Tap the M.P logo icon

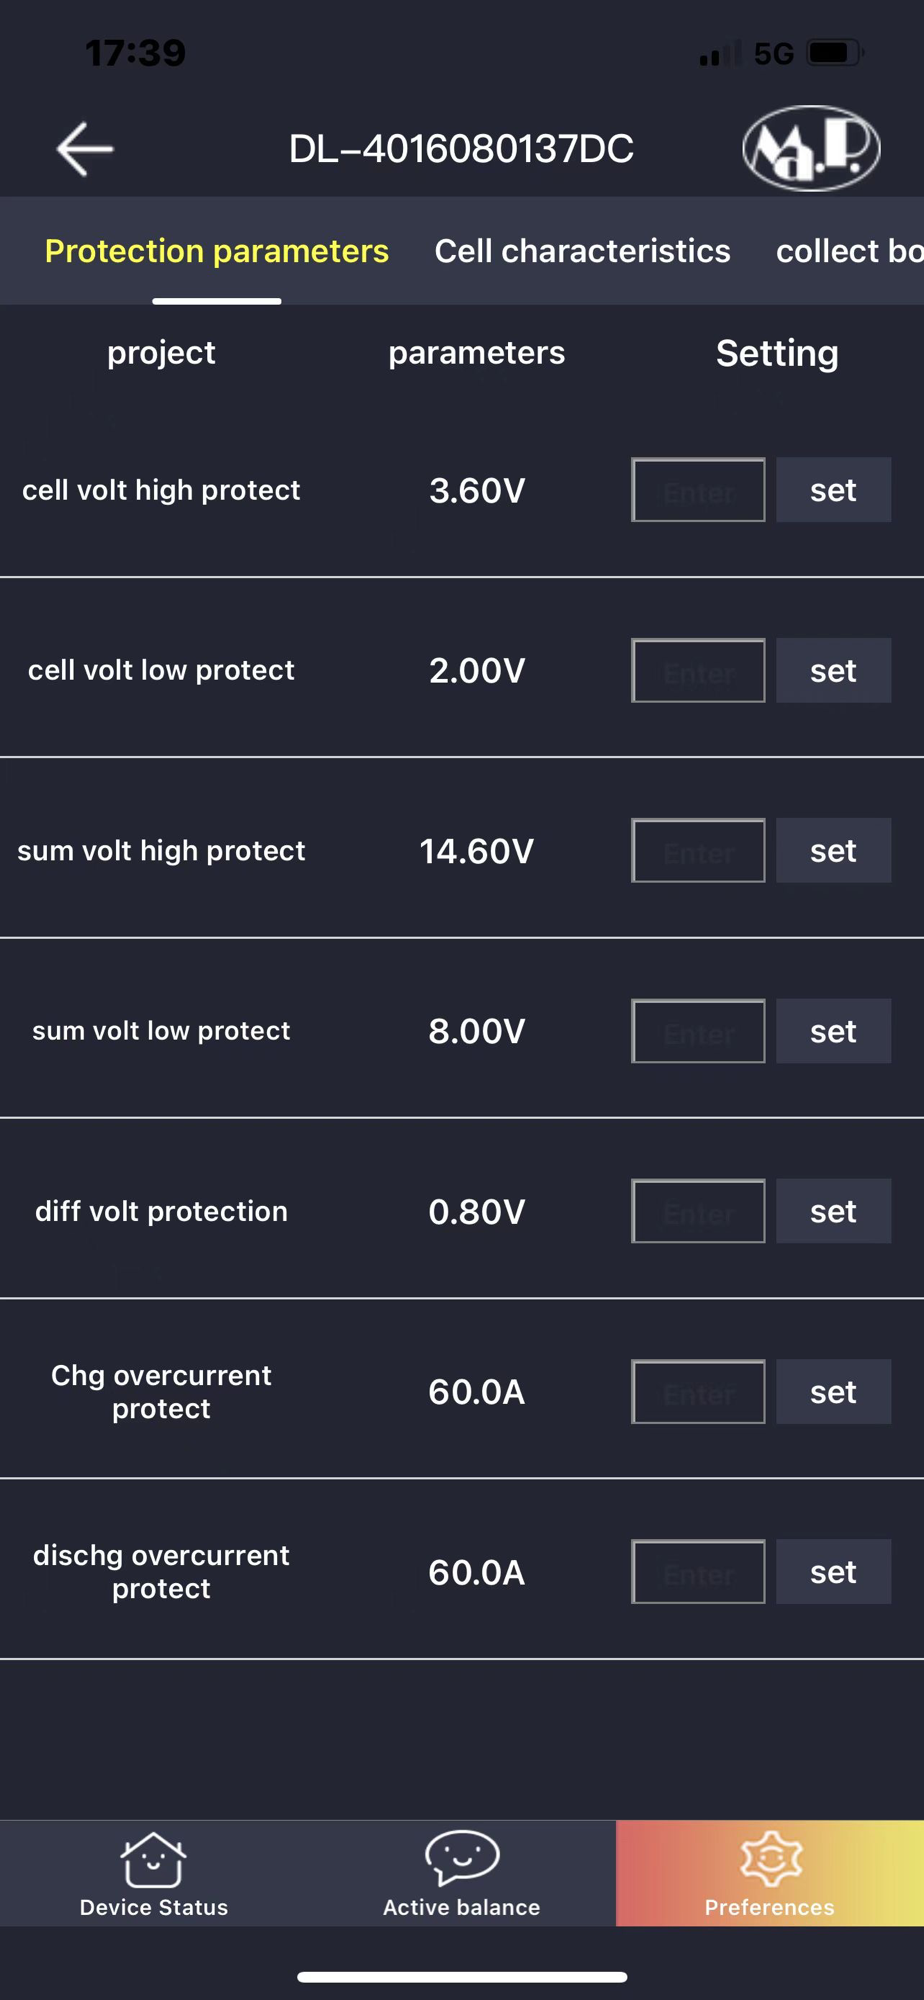point(811,148)
